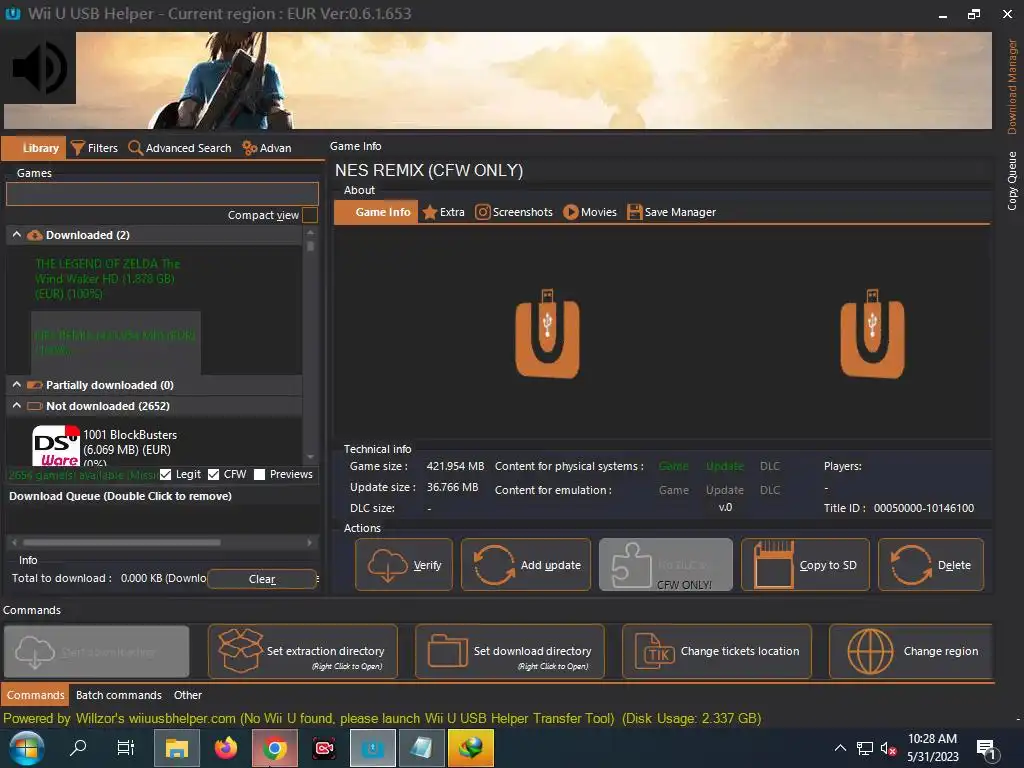Image resolution: width=1024 pixels, height=768 pixels.
Task: Toggle the Compact view checkbox
Action: coord(310,215)
